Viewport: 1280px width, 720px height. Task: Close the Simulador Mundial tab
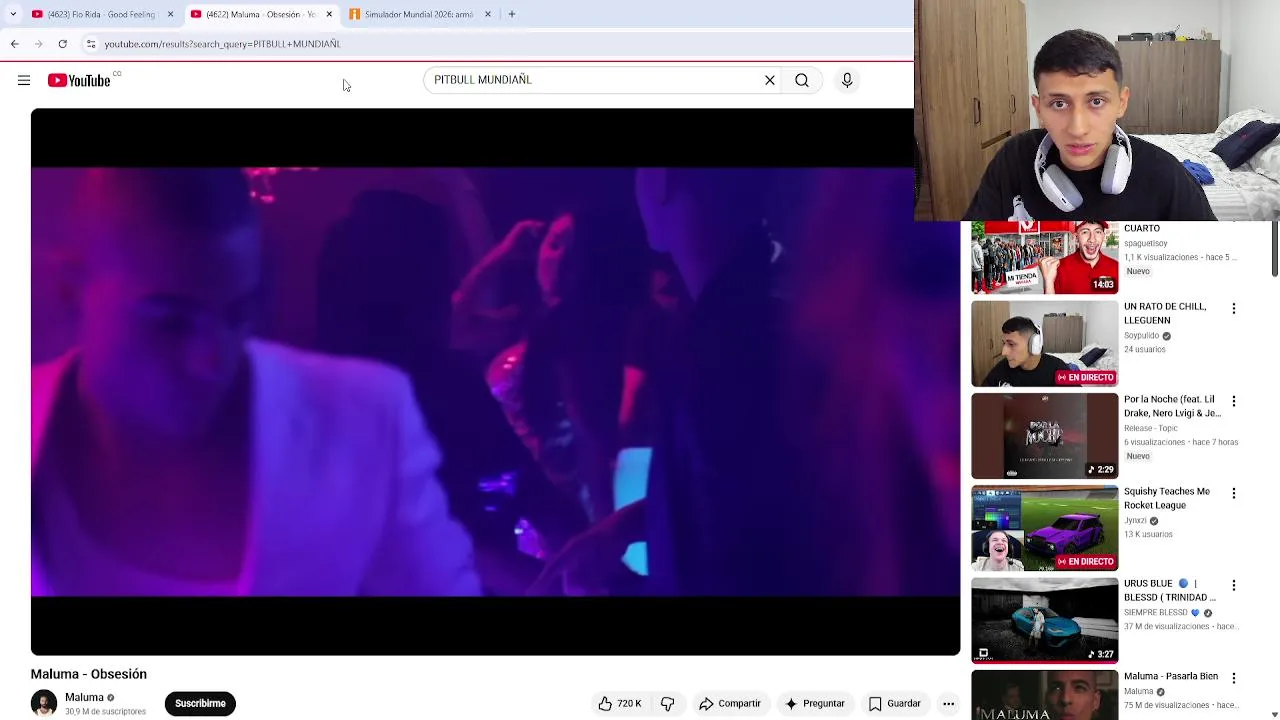pos(488,14)
